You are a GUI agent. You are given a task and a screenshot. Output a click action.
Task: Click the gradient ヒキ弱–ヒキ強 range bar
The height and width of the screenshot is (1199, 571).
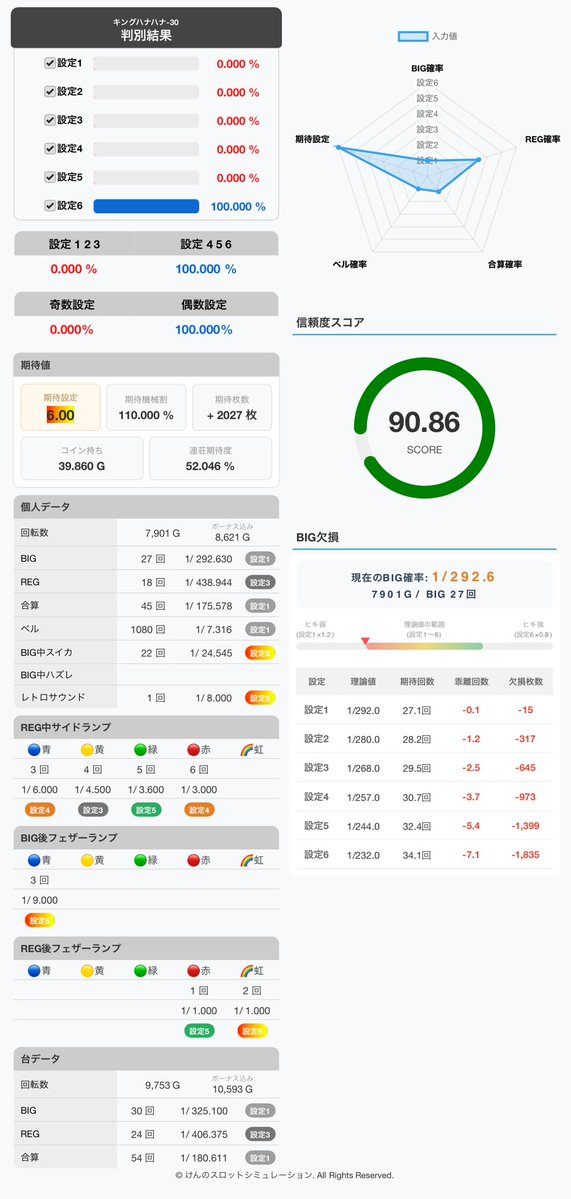424,646
